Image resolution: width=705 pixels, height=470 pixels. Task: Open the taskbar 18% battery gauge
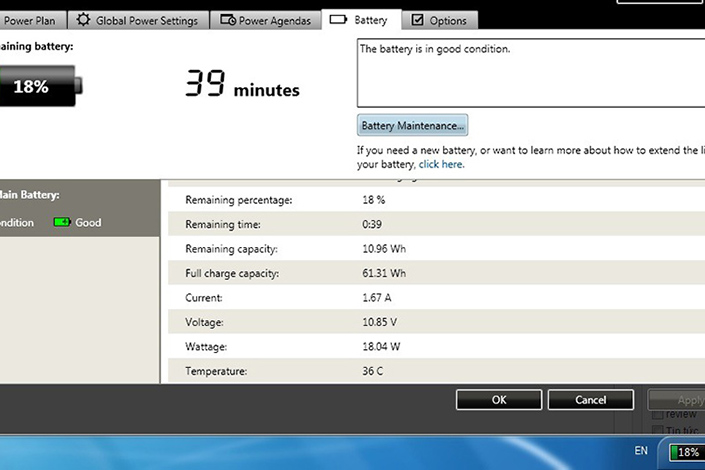(685, 452)
